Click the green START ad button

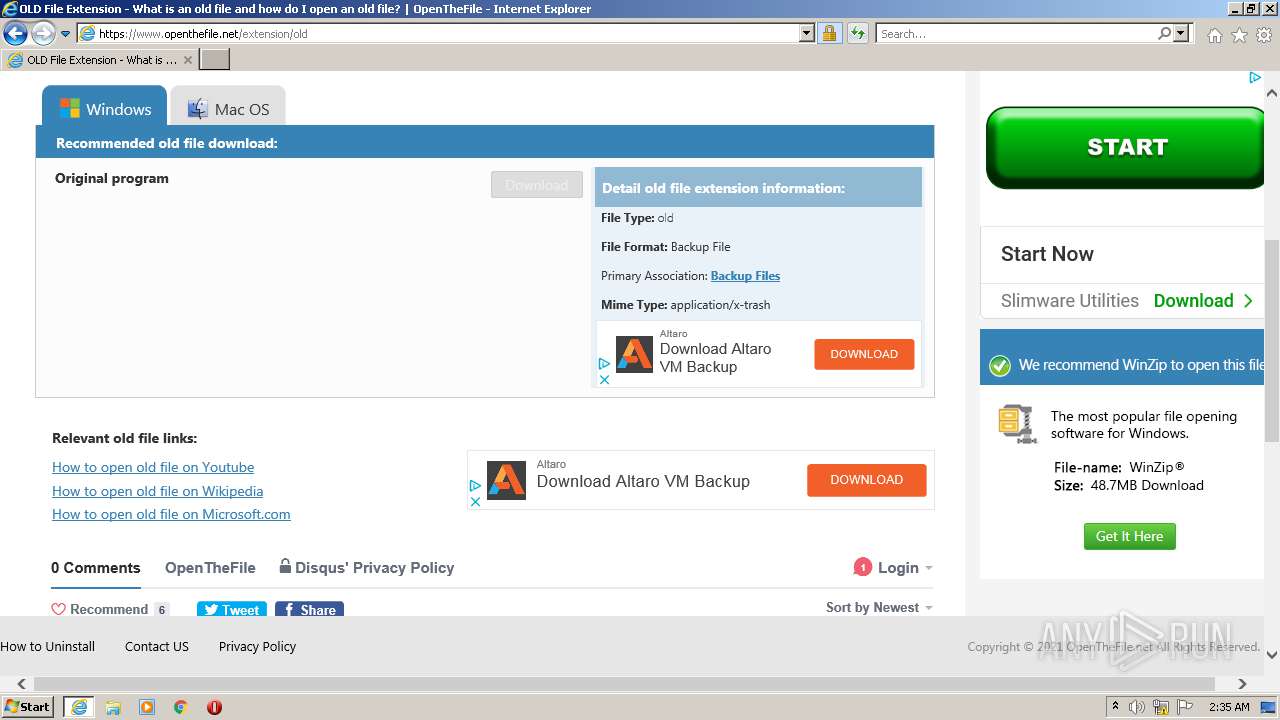click(x=1126, y=147)
